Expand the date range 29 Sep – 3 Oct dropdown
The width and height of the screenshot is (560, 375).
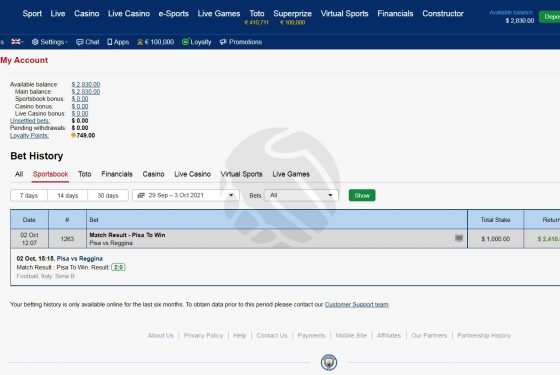point(186,195)
